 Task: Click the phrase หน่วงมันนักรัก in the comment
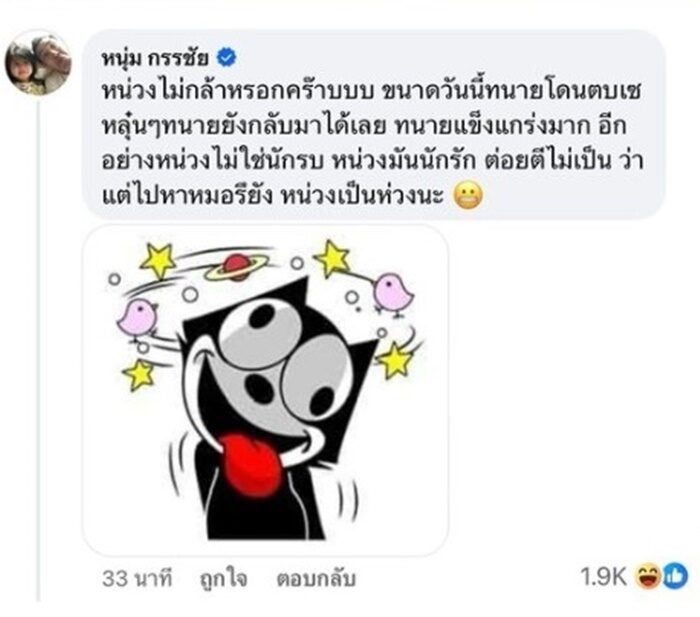(x=404, y=161)
